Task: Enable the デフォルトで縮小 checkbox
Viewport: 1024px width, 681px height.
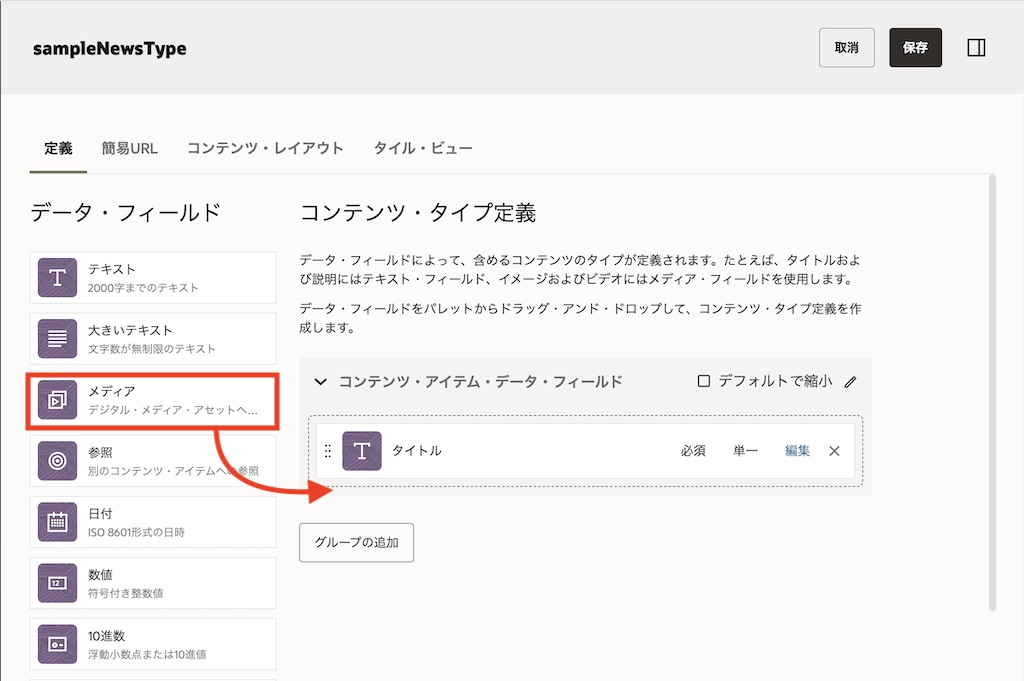Action: point(704,381)
